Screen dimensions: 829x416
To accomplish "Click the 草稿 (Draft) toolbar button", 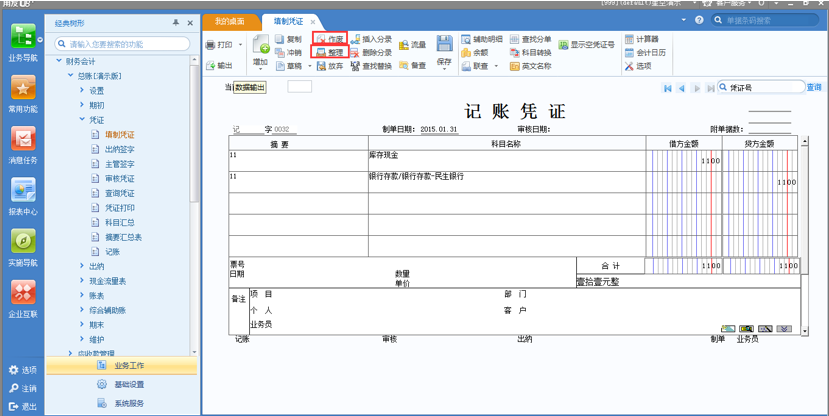I will click(288, 66).
